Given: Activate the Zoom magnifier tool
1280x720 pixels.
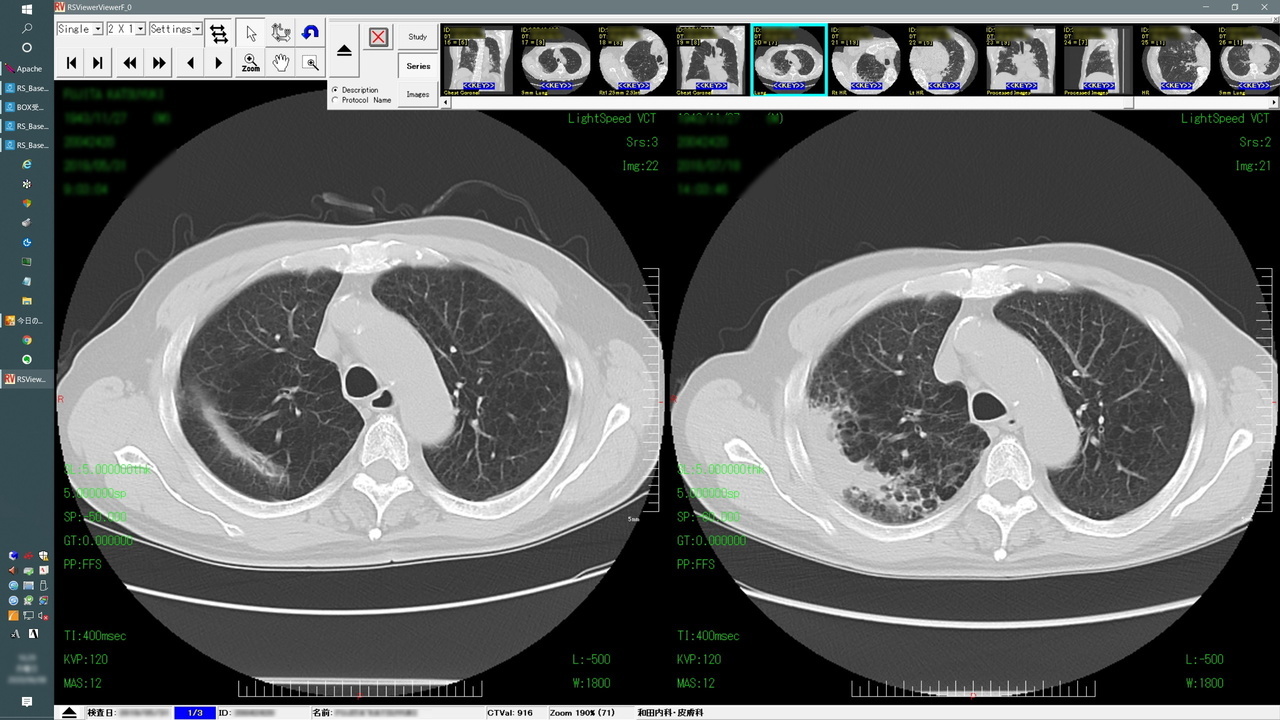Looking at the screenshot, I should click(x=251, y=63).
